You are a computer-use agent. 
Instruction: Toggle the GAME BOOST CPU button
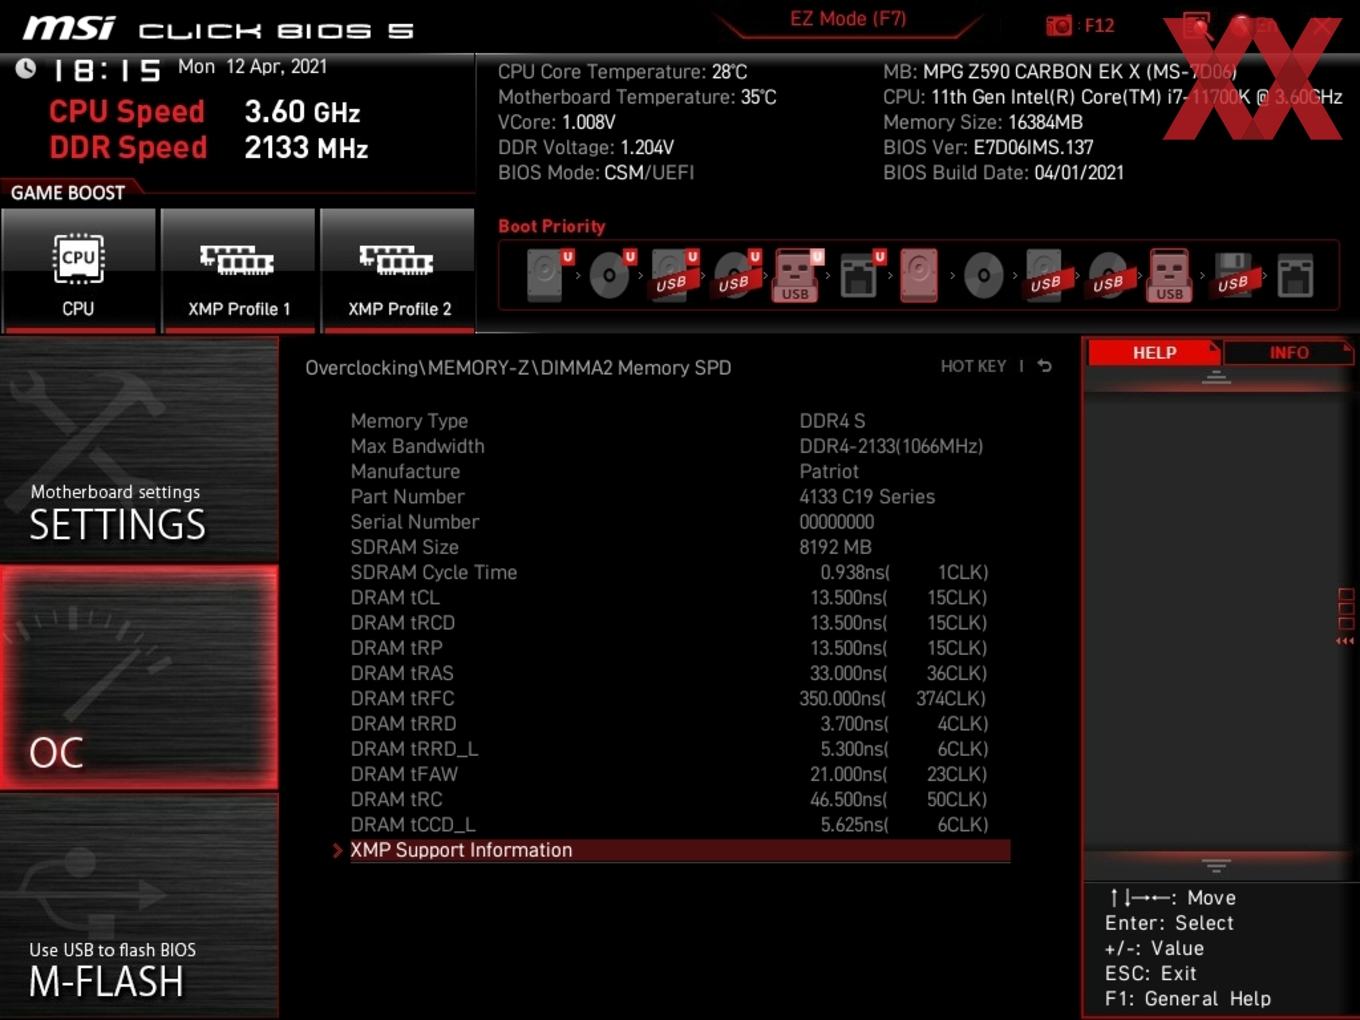coord(78,270)
